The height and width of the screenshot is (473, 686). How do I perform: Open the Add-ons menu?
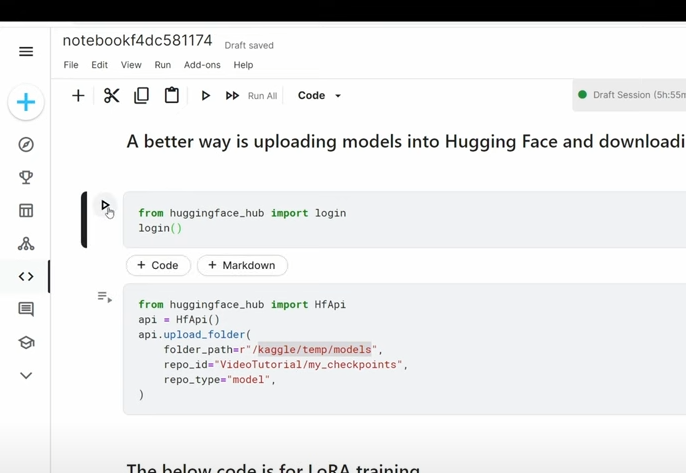(x=202, y=65)
